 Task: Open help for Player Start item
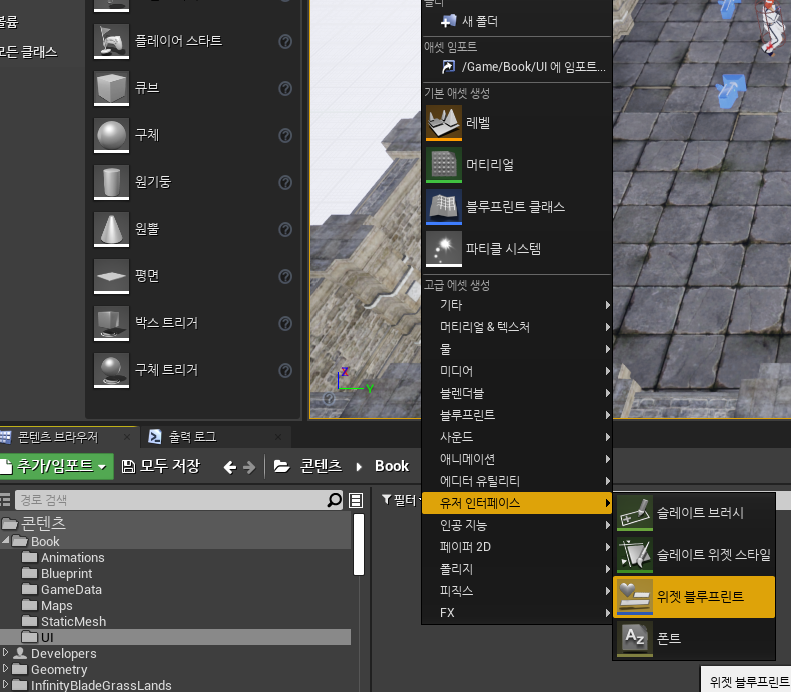[x=285, y=41]
